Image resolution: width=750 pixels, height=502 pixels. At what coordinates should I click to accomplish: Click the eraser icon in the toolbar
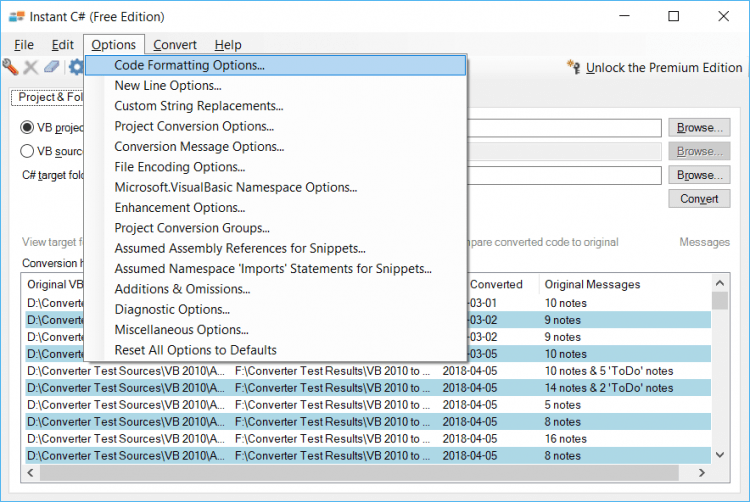click(x=52, y=68)
